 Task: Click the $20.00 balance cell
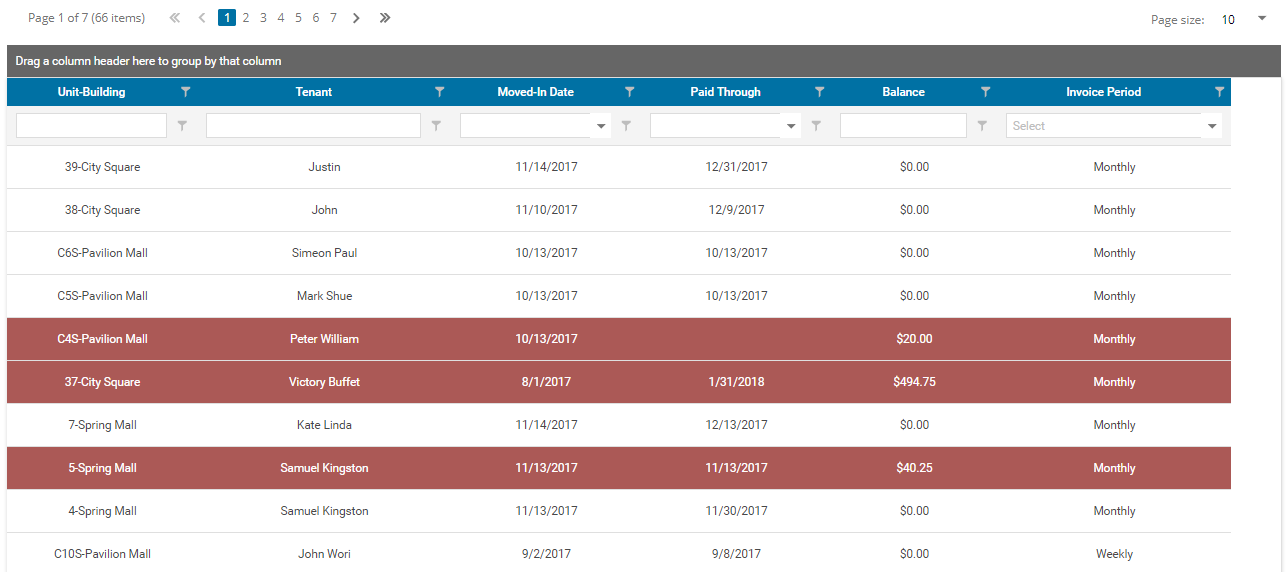915,339
